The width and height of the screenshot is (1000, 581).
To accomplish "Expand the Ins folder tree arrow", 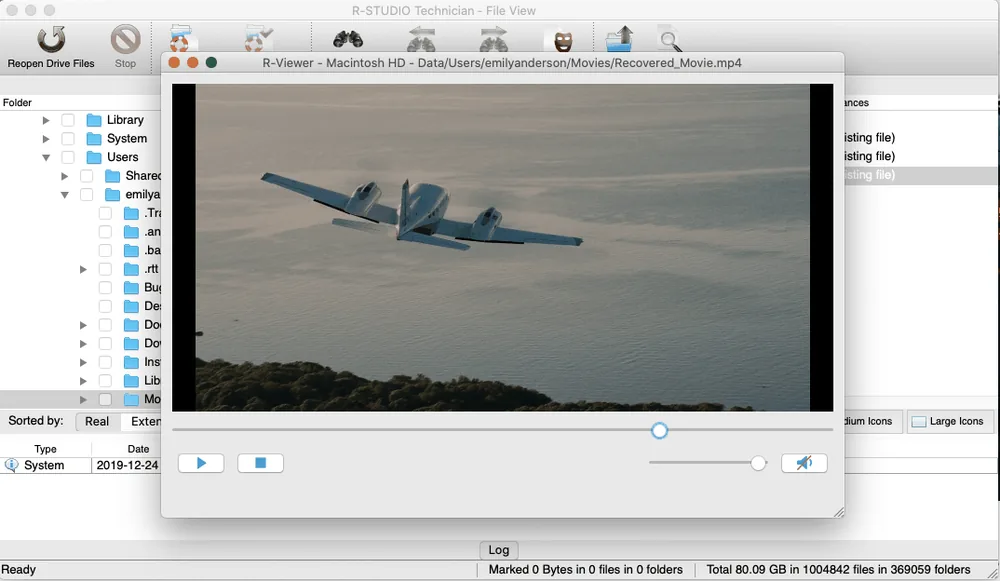I will coord(83,362).
